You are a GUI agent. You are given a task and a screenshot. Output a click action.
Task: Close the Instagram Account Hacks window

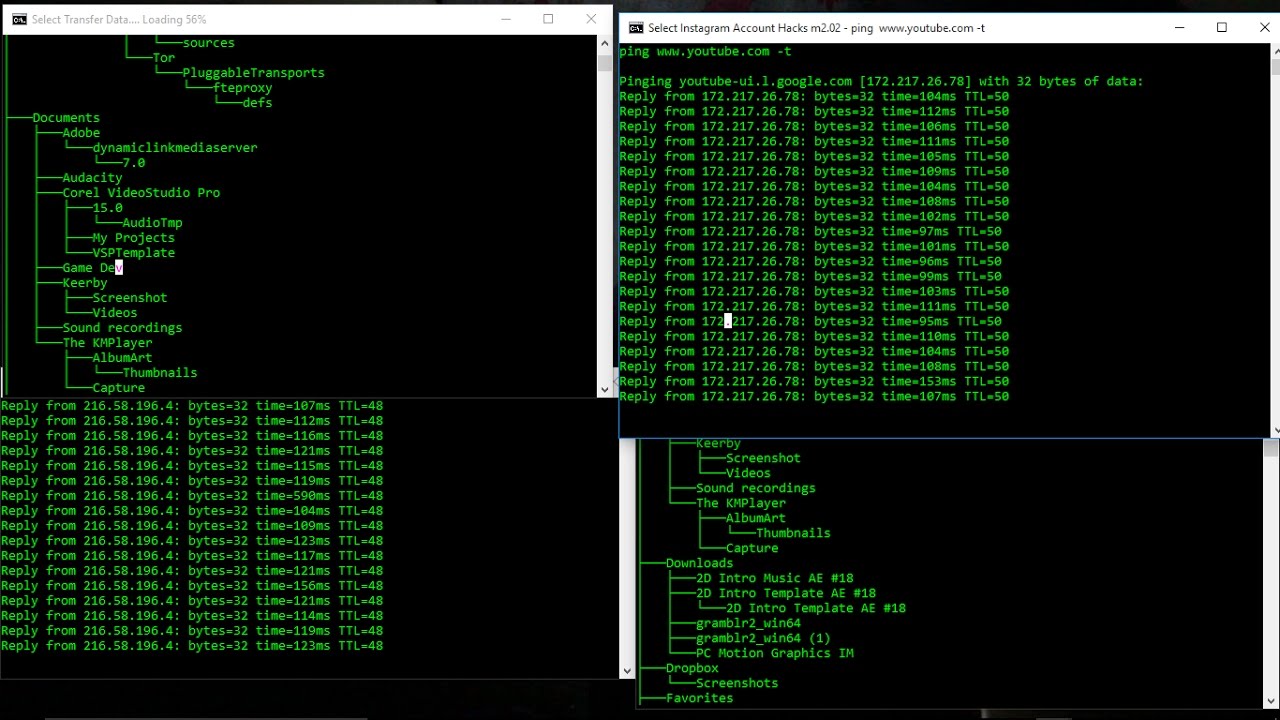pos(1264,28)
